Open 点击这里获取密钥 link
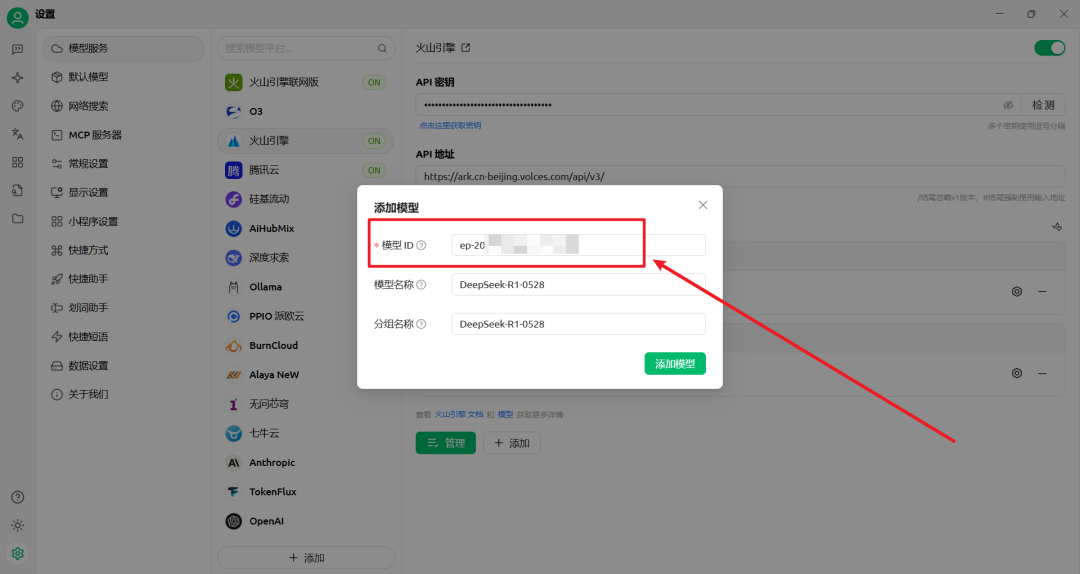This screenshot has width=1080, height=574. [x=450, y=125]
